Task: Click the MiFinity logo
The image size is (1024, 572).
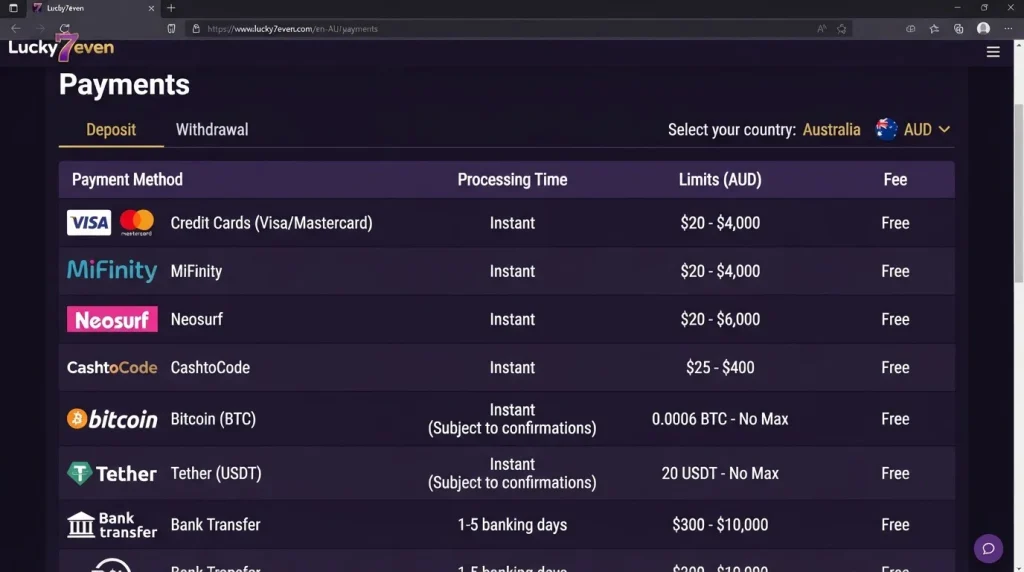Action: pos(112,270)
